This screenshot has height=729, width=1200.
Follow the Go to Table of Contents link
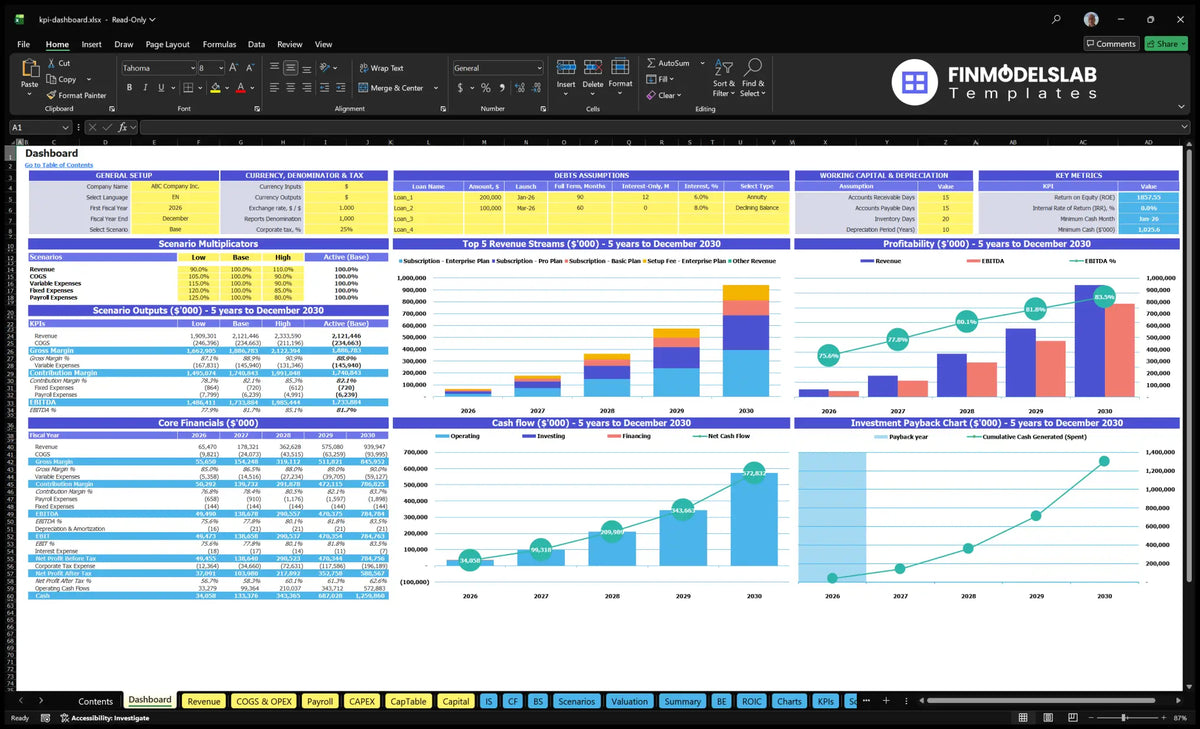pos(59,165)
